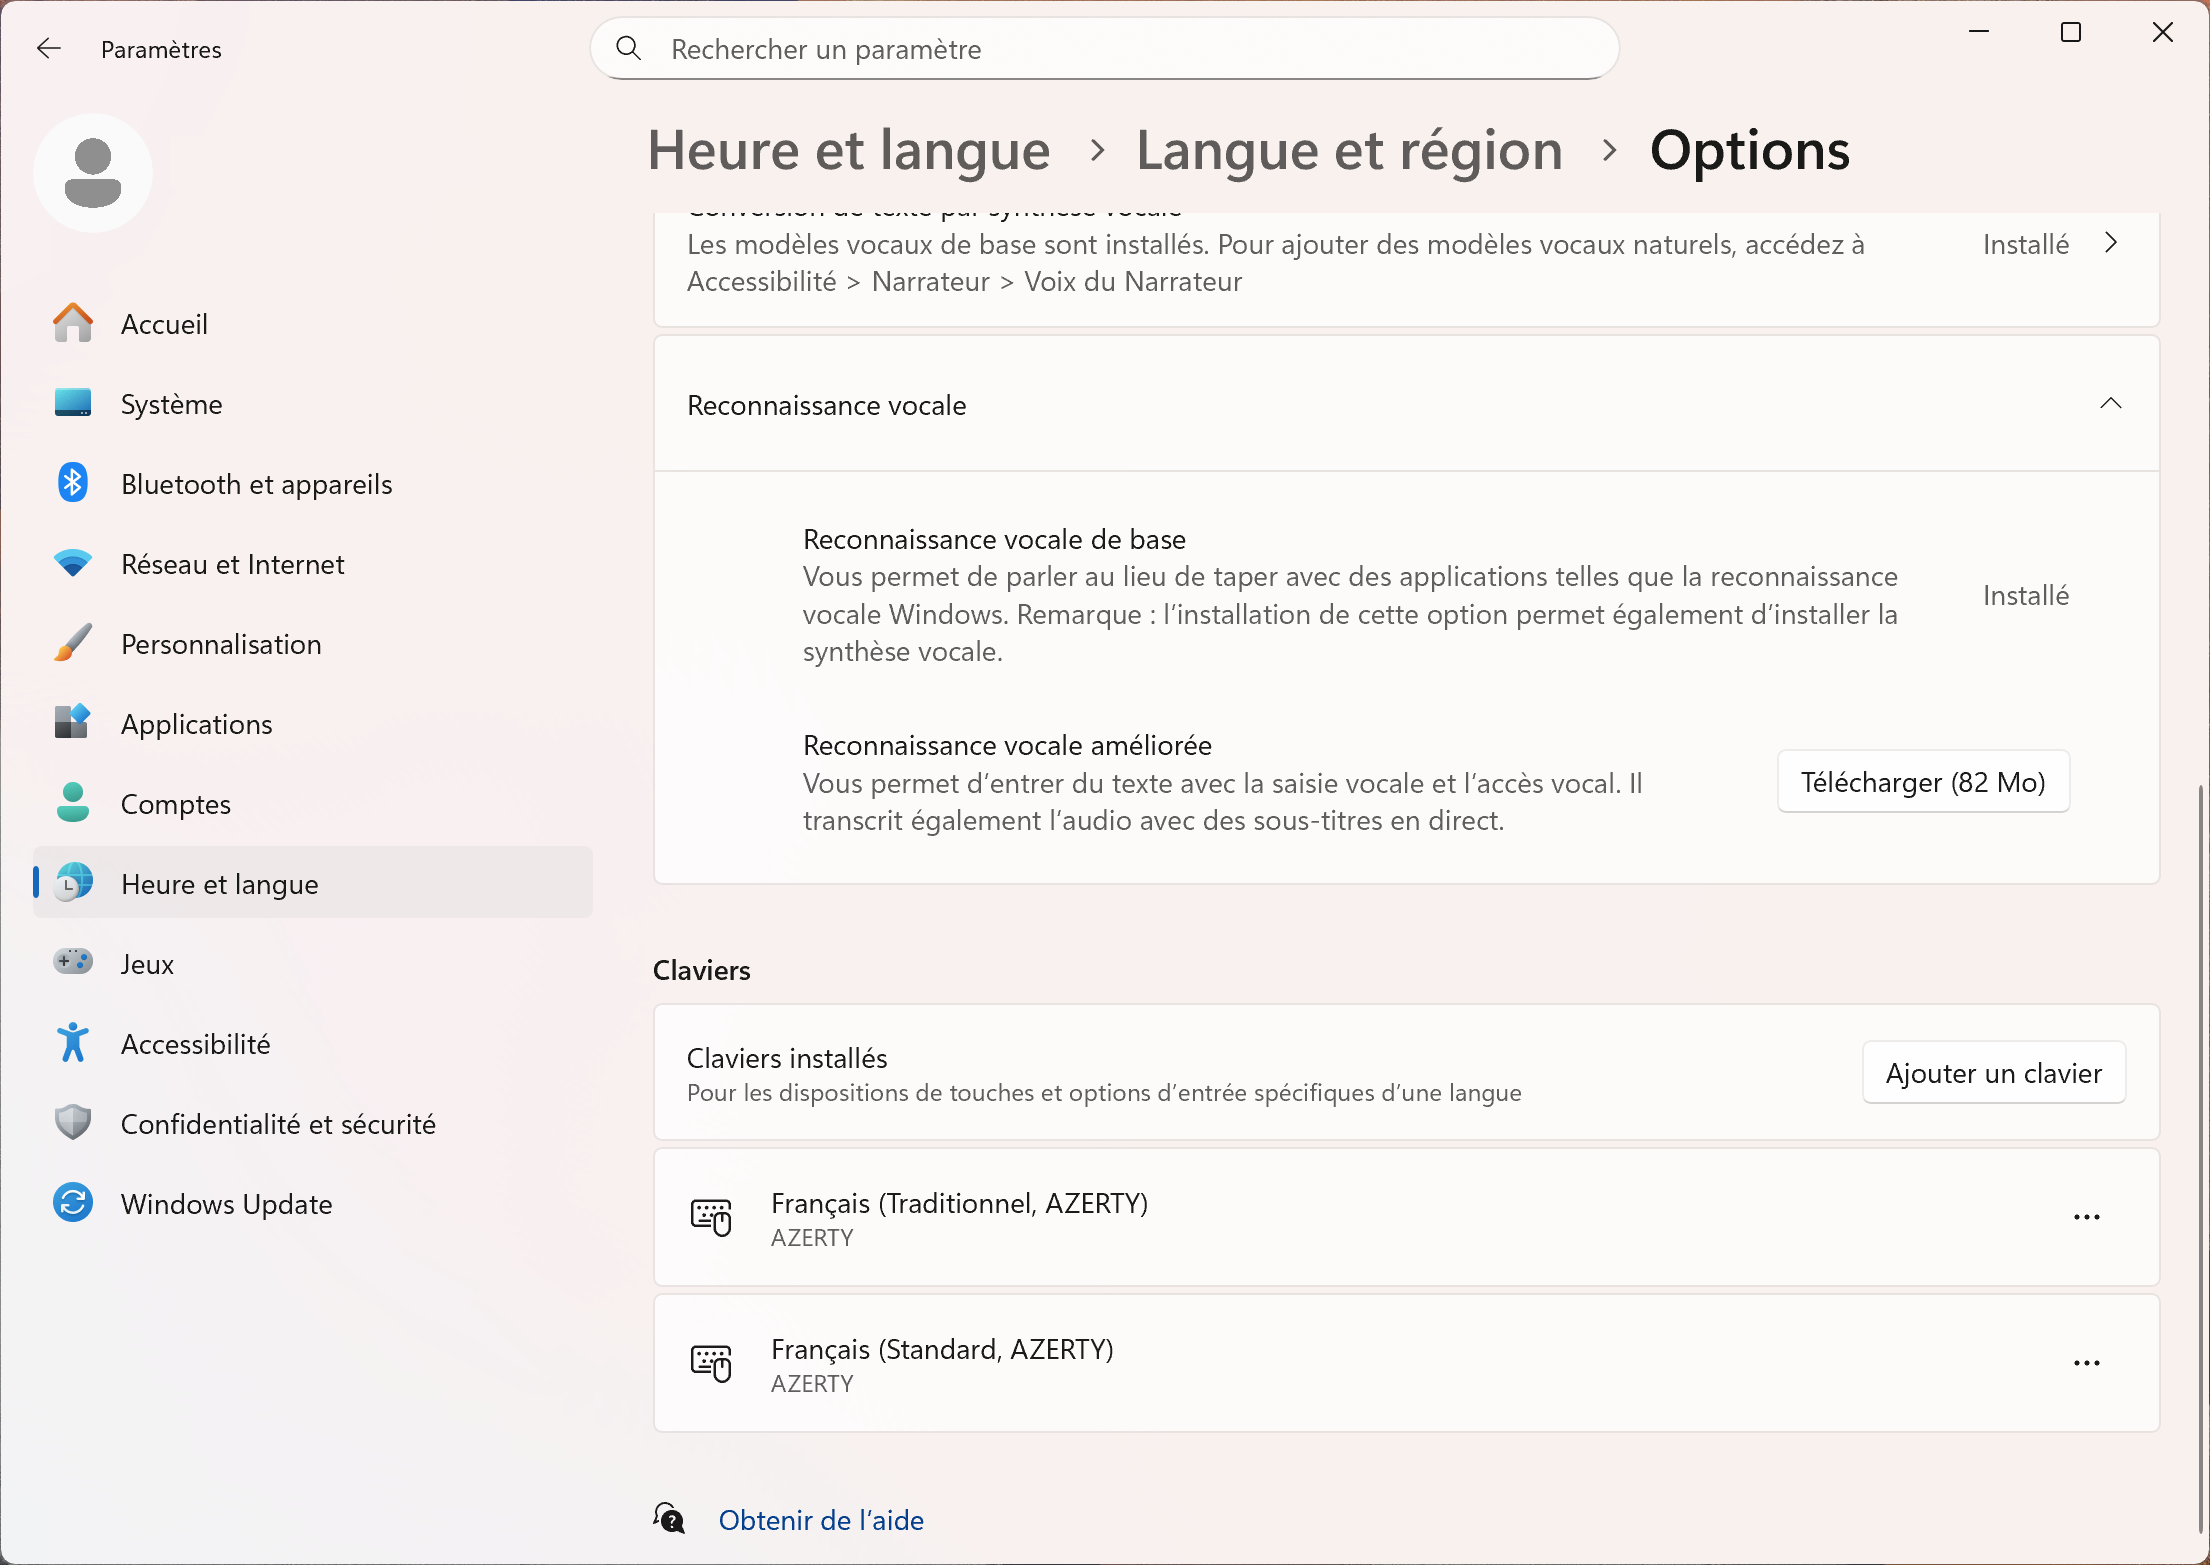Collapse the Reconnaissance vocale section
The width and height of the screenshot is (2210, 1565).
tap(2110, 404)
